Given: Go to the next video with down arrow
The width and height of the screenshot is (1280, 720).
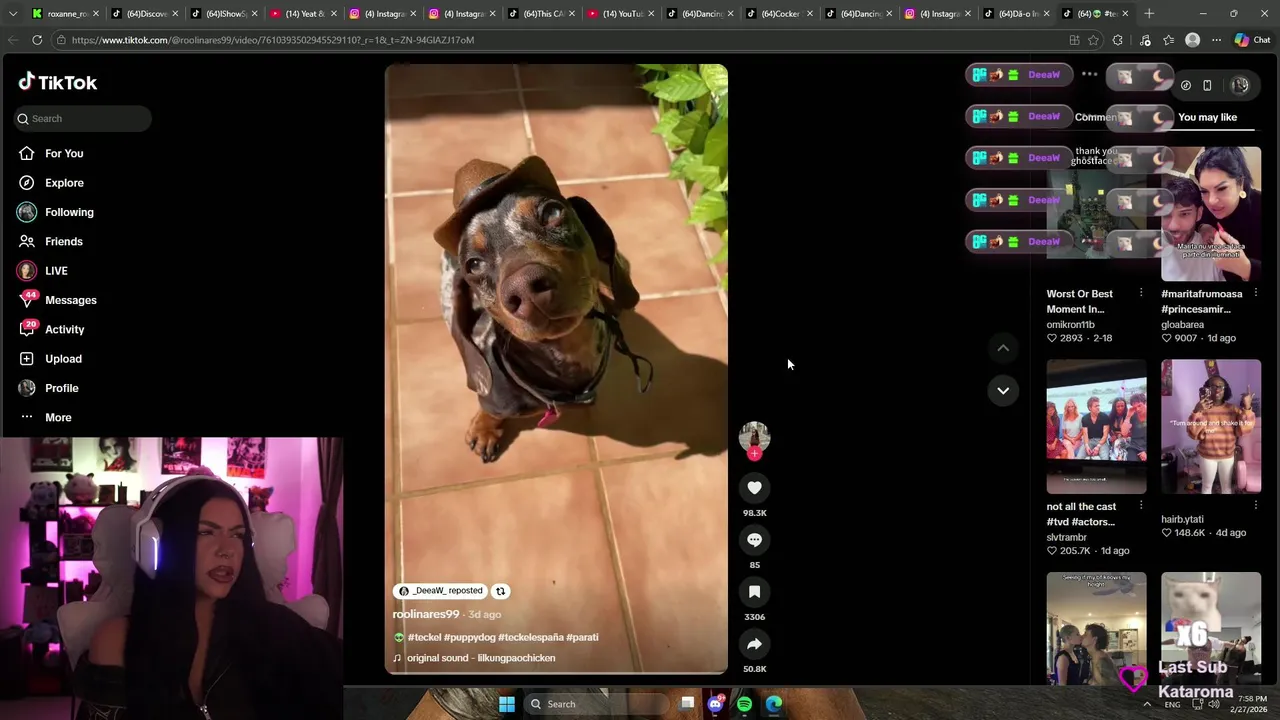Looking at the screenshot, I should click(x=1003, y=390).
